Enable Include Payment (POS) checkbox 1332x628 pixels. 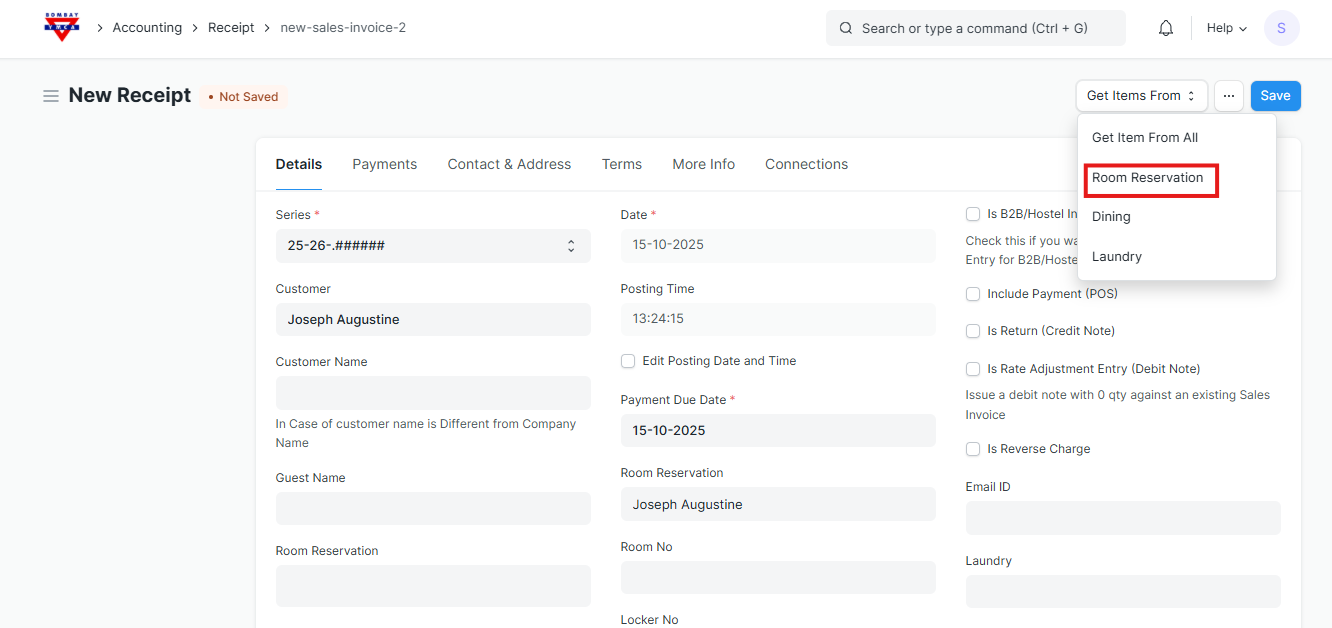click(x=973, y=294)
